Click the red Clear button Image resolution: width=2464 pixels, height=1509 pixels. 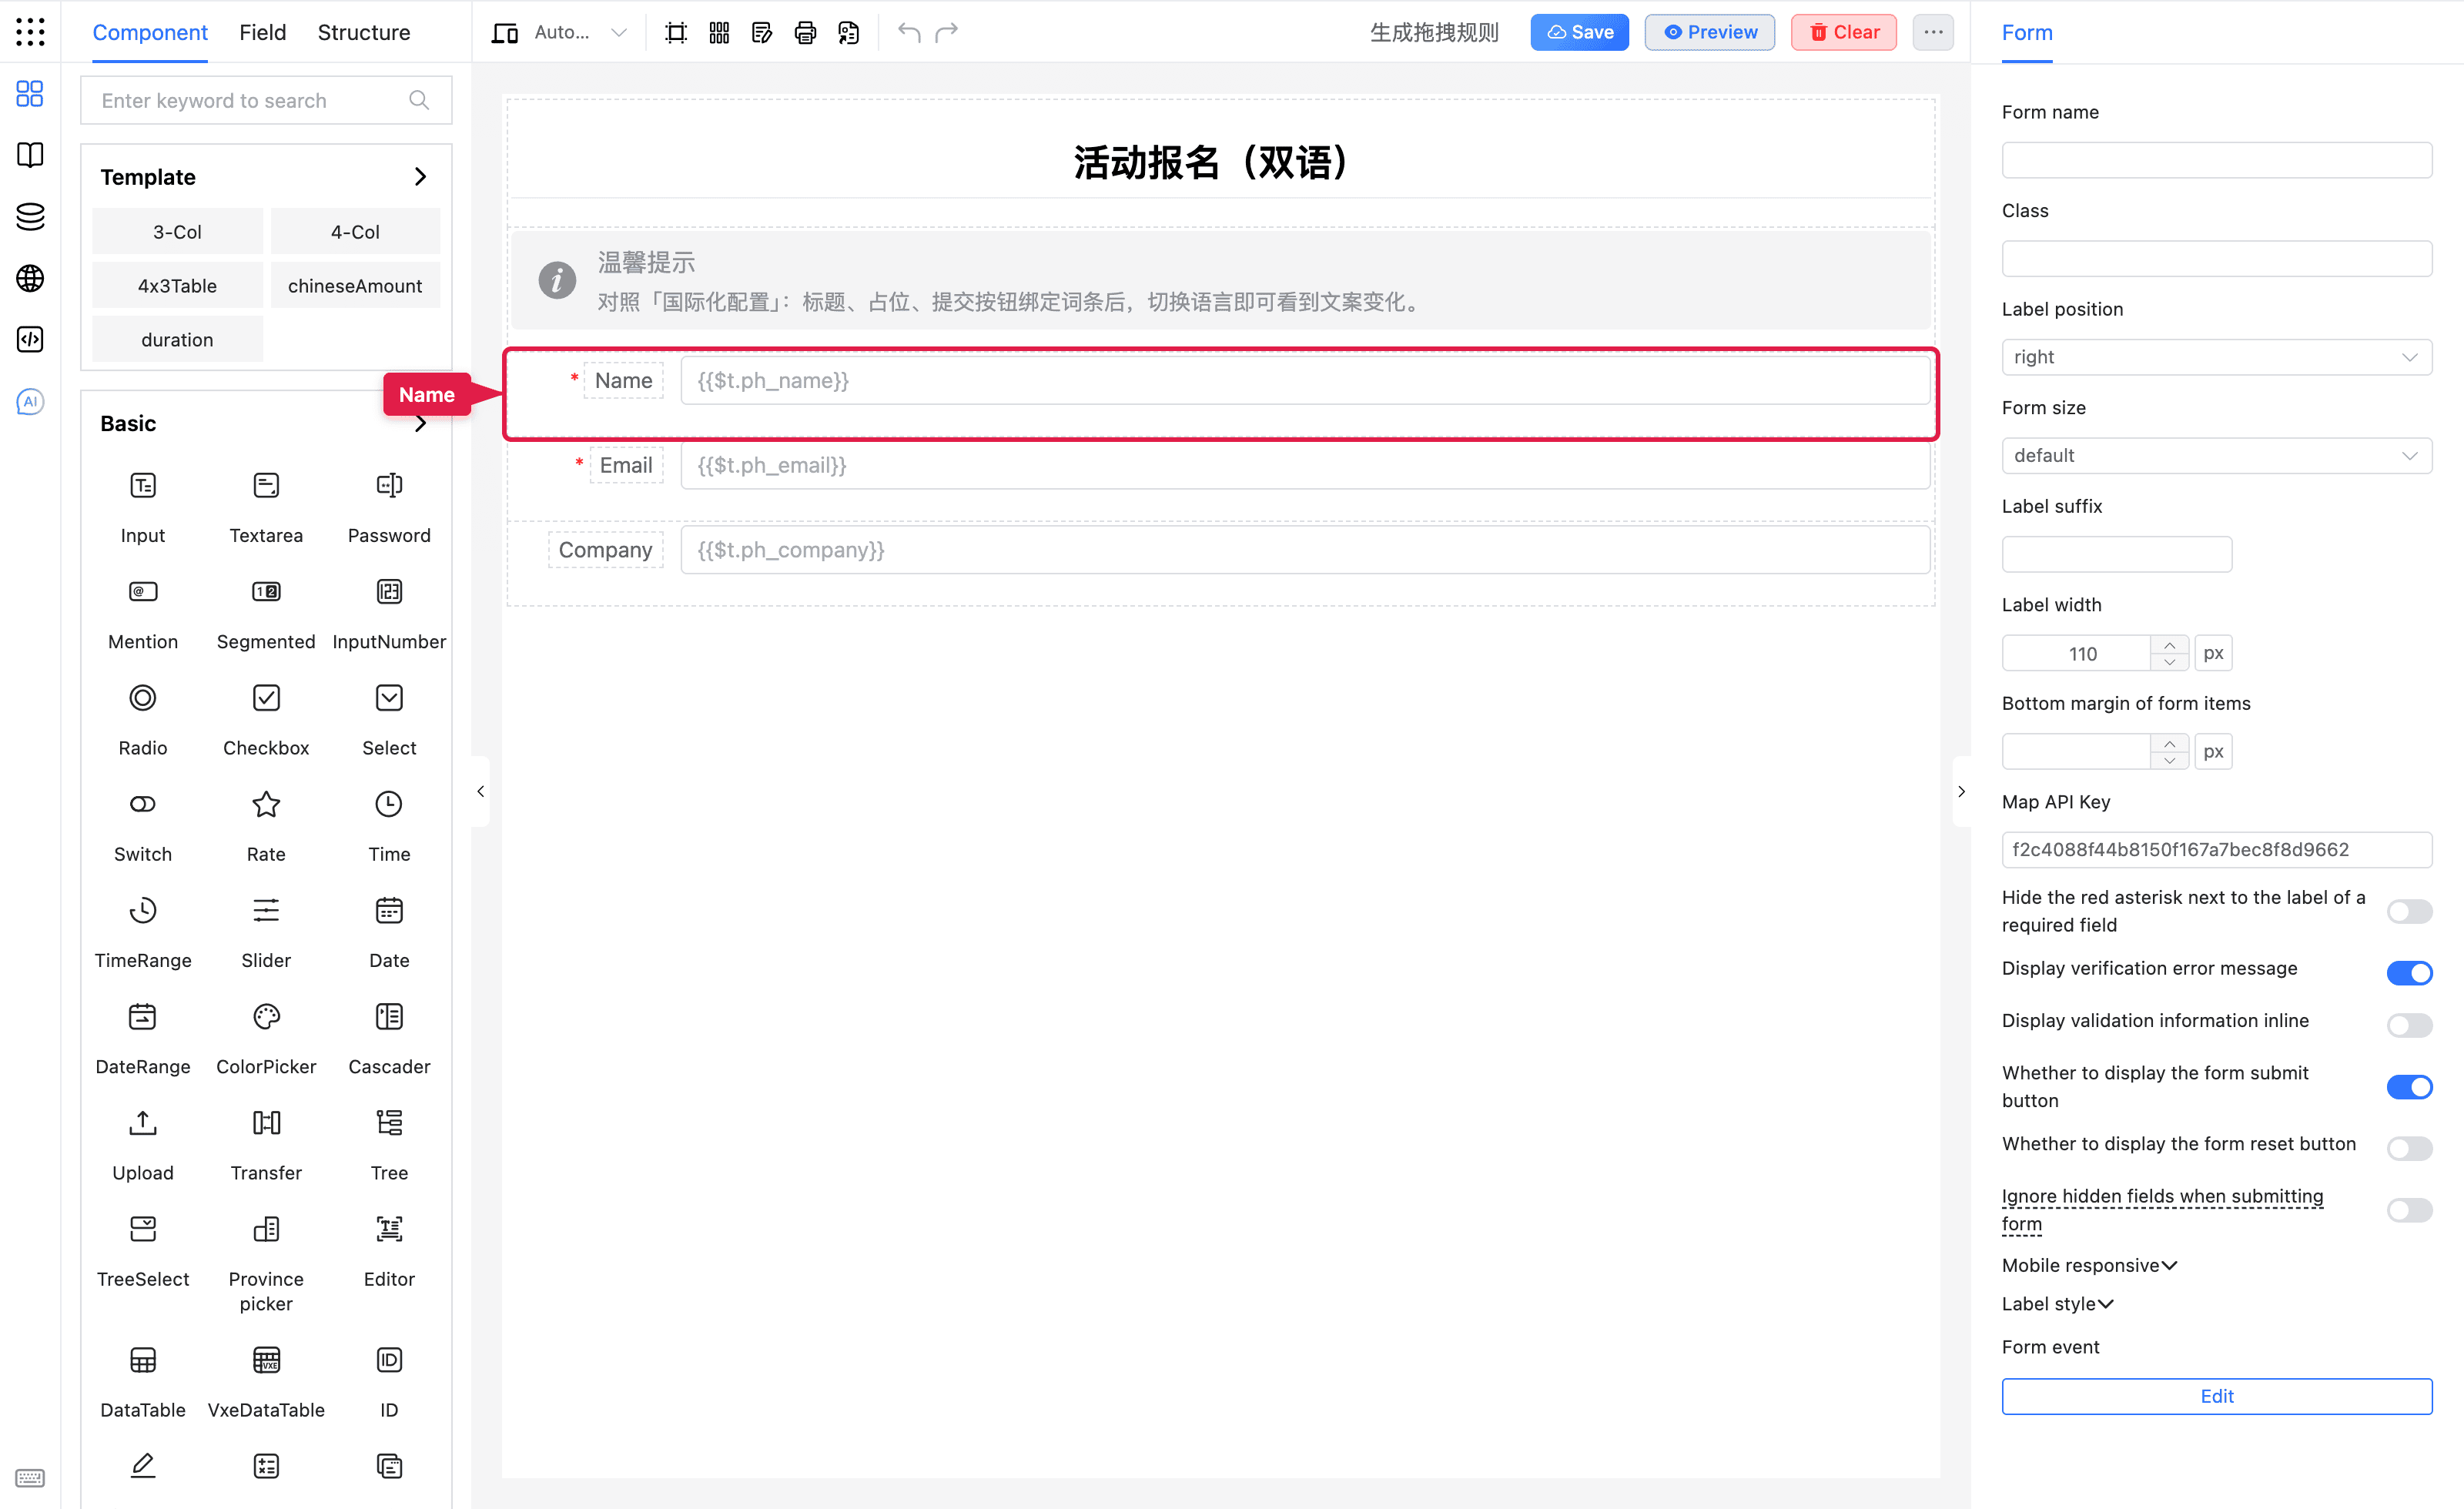point(1843,32)
